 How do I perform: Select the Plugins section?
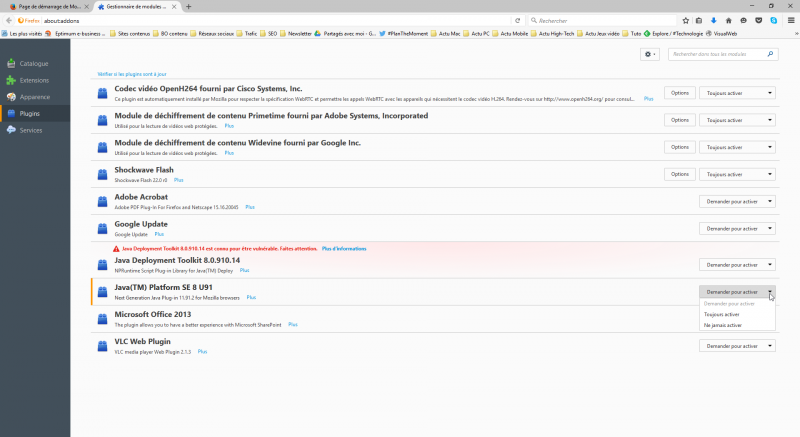tap(35, 114)
